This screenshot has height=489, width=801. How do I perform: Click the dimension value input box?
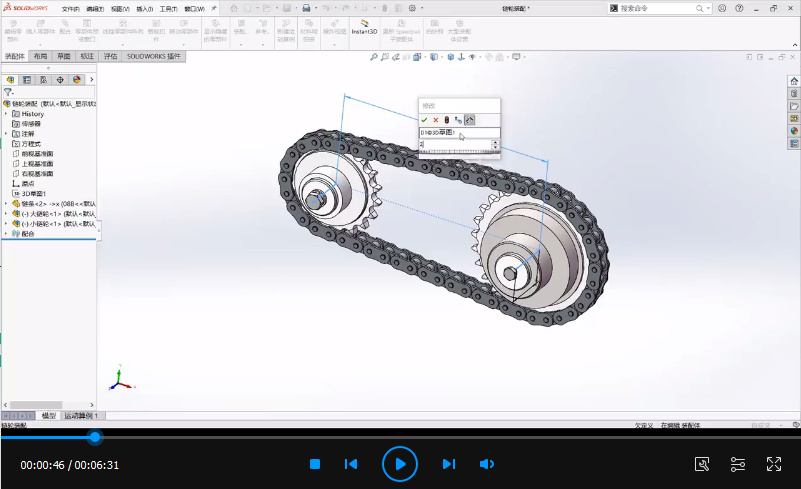[455, 145]
